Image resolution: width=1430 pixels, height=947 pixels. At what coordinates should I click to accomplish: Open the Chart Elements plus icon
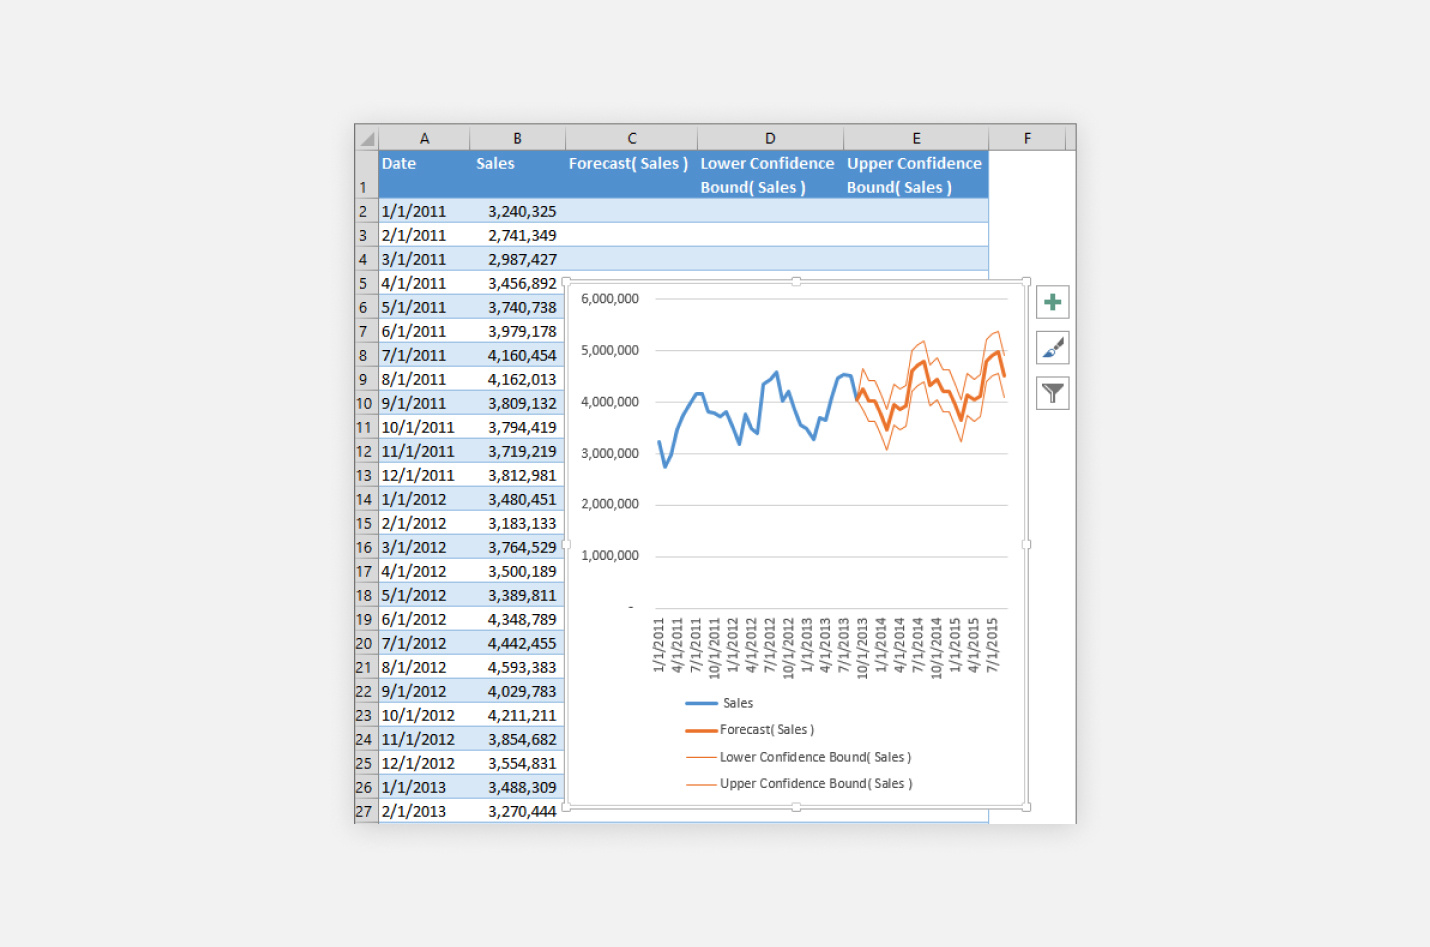(1052, 302)
